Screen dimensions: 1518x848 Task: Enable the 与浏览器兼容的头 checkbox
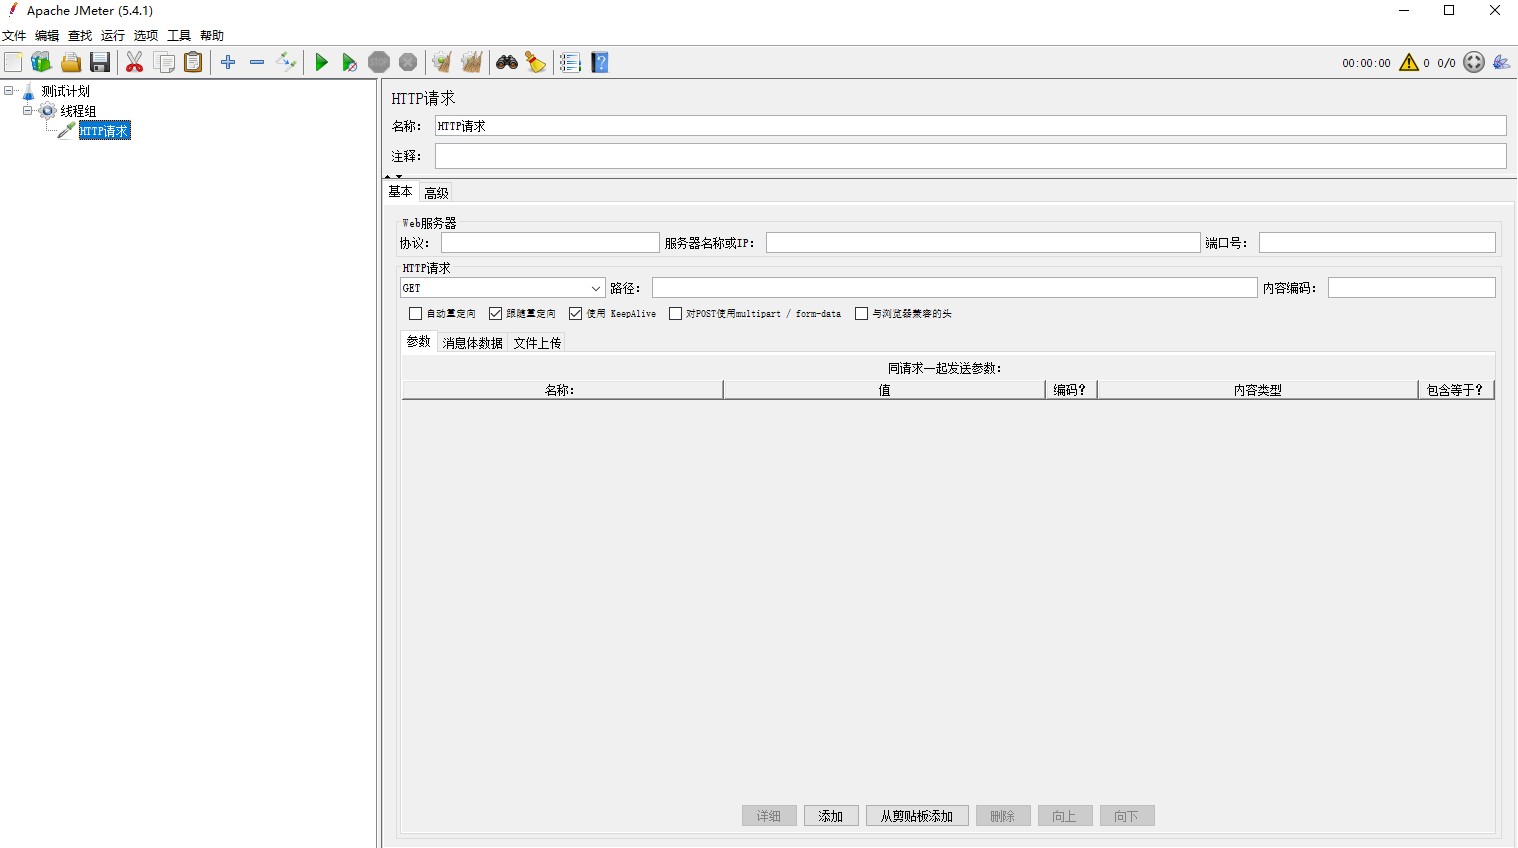pyautogui.click(x=861, y=314)
